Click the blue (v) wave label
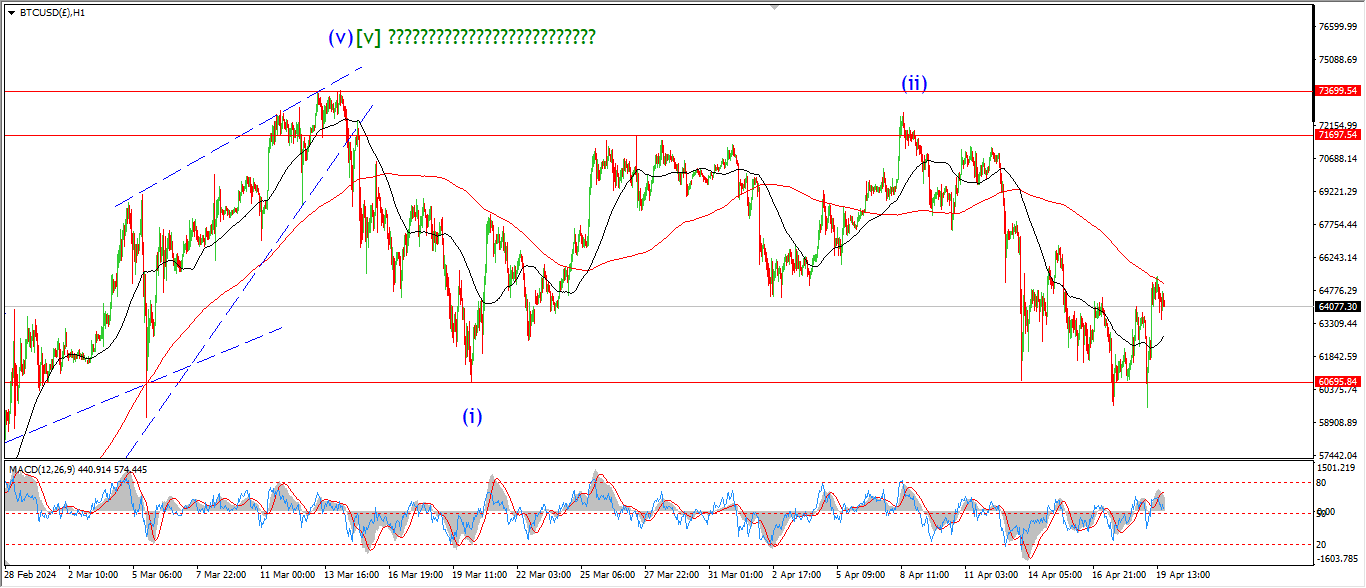Viewport: 1366px width, 588px height. (340, 38)
